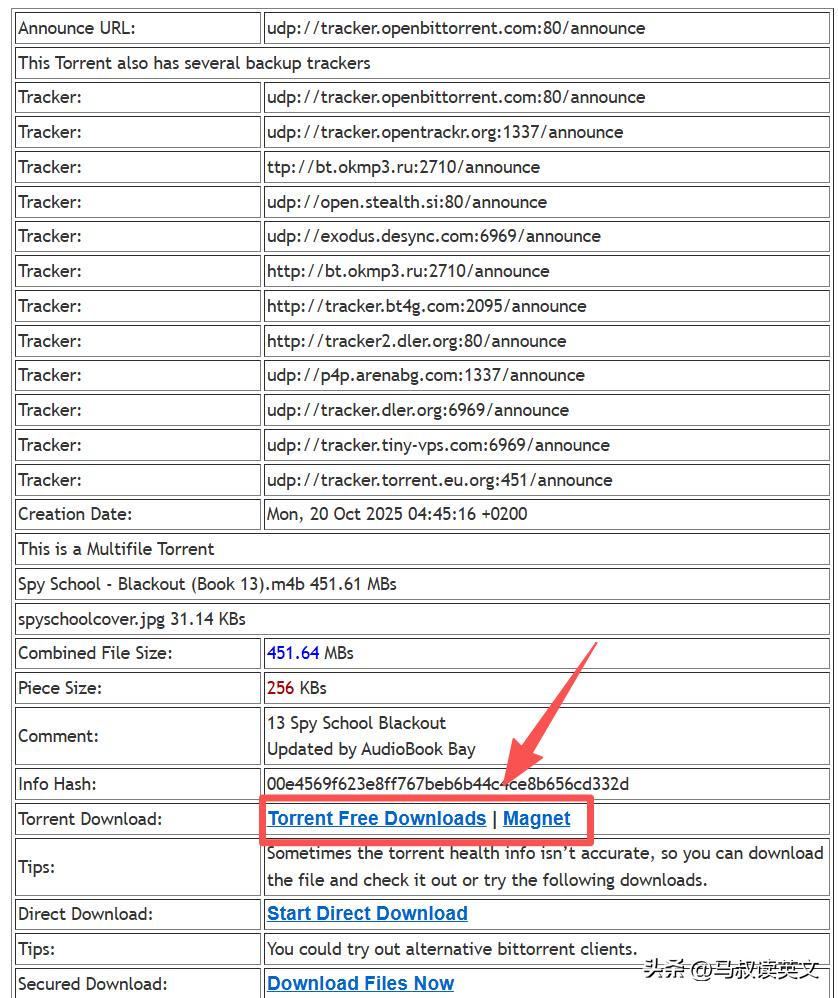
Task: Open the Download Files Now link
Action: point(360,983)
